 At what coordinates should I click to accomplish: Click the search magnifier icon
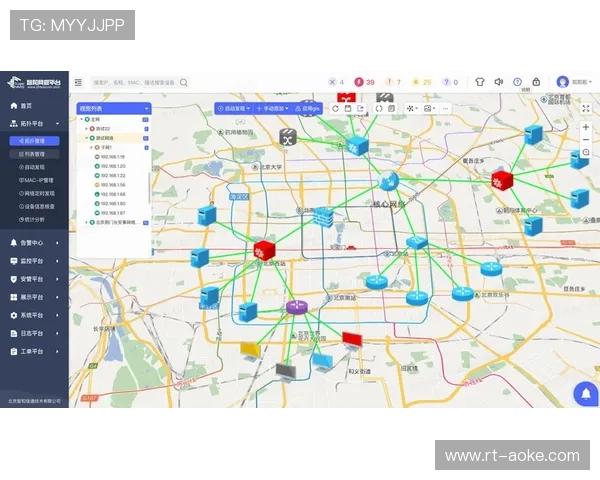(184, 83)
